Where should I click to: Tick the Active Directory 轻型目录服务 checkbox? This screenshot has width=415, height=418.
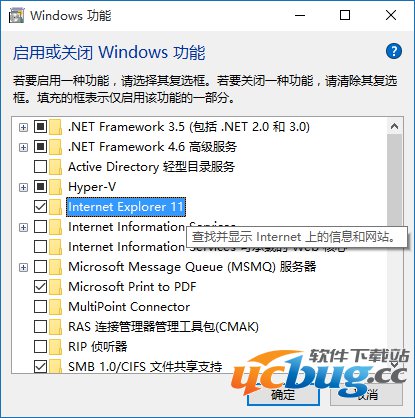(x=40, y=167)
